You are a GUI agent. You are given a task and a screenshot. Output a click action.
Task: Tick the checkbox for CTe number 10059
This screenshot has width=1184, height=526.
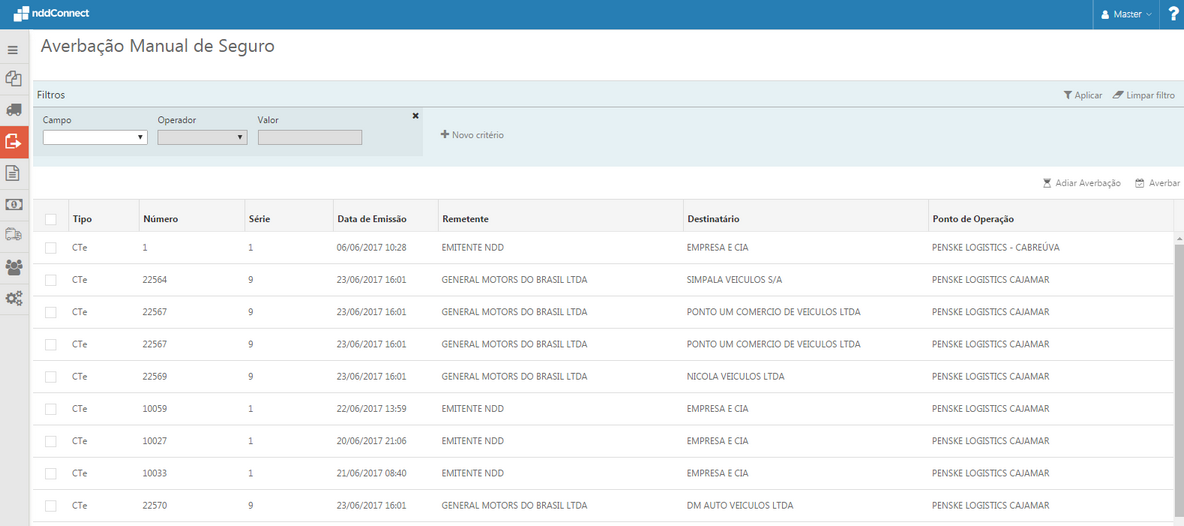pyautogui.click(x=51, y=409)
